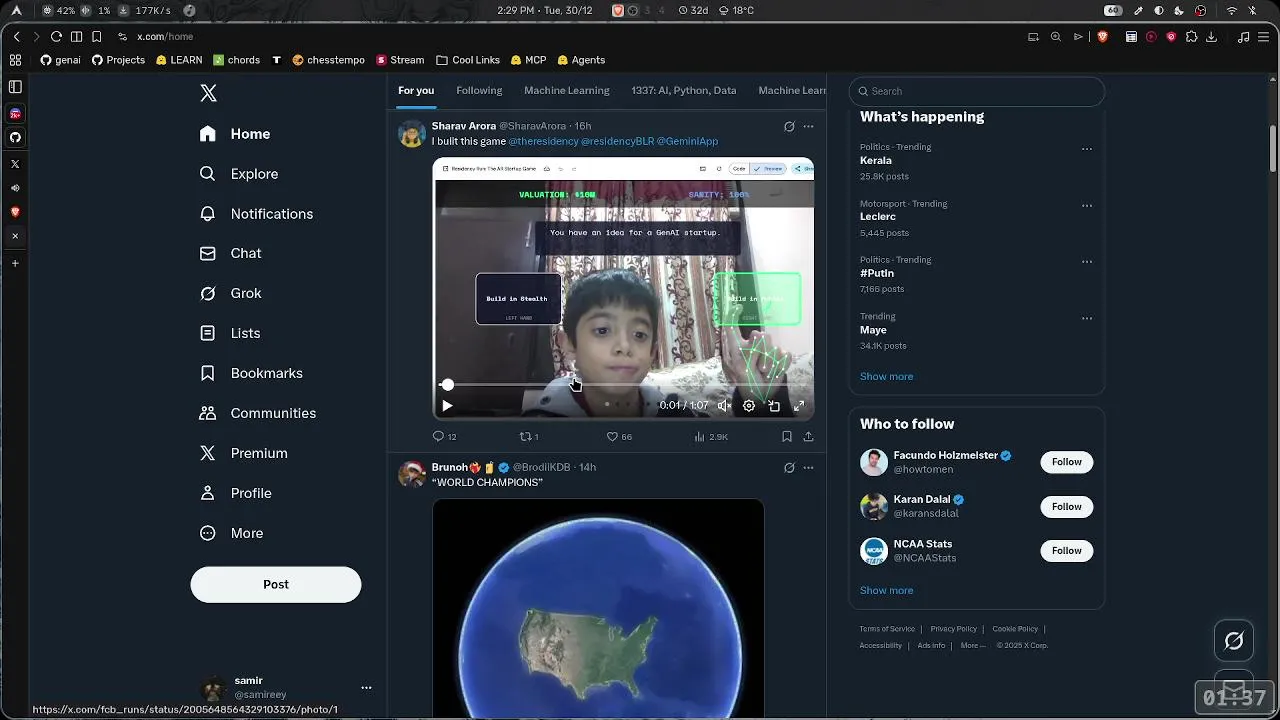Click the address bar showing x.com/home
The width and height of the screenshot is (1280, 720).
pos(165,37)
